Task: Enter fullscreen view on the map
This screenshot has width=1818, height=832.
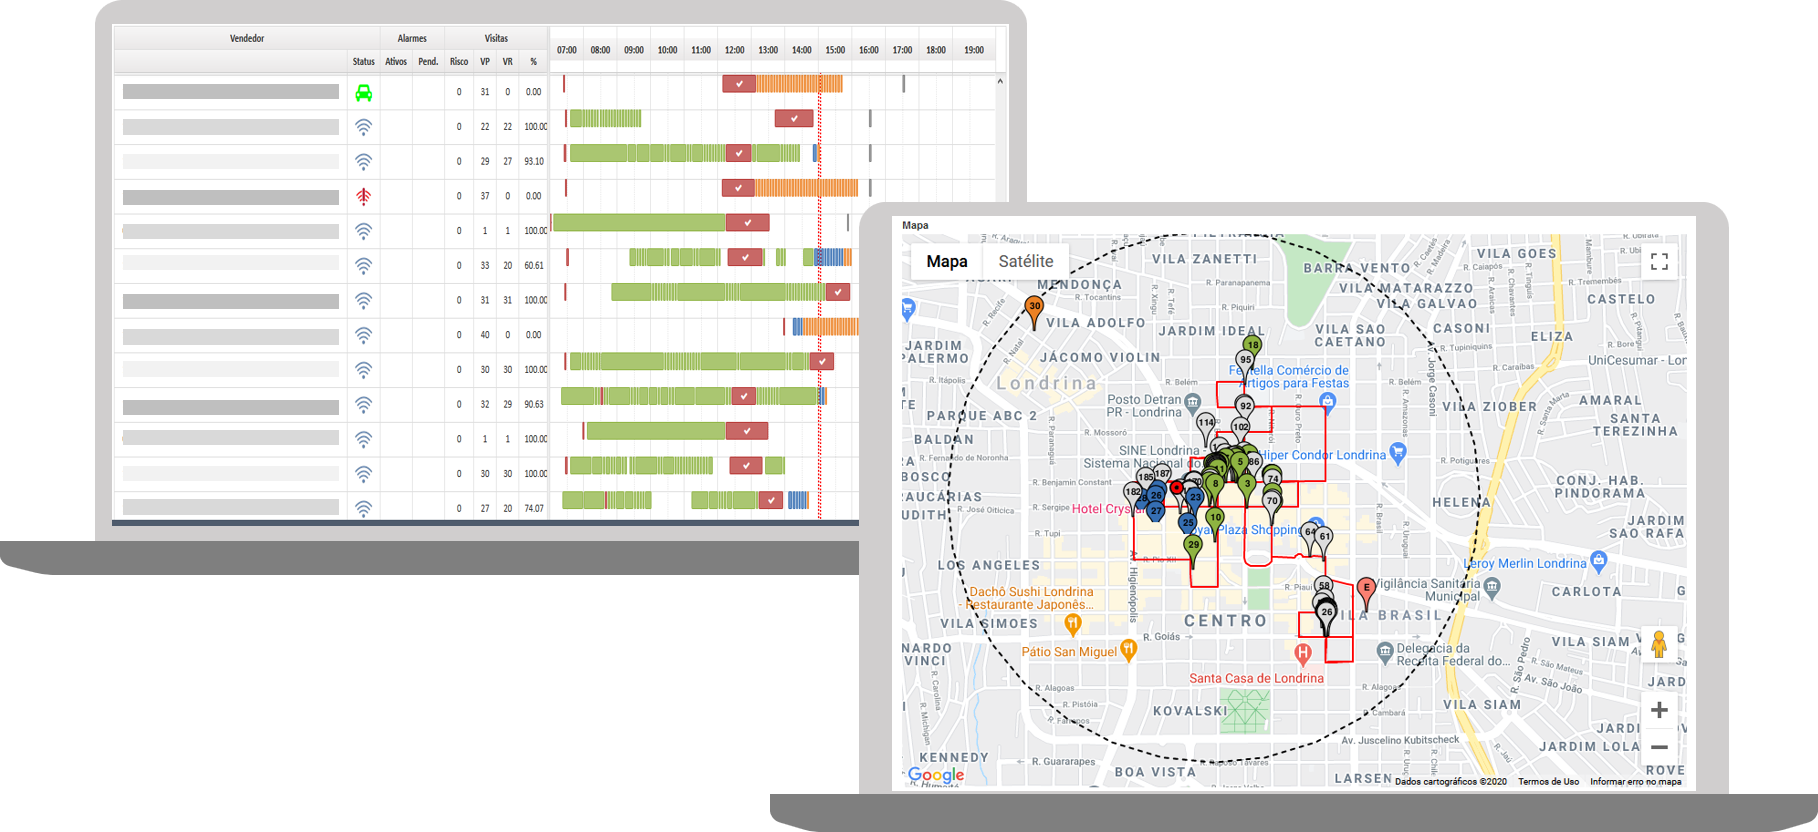Action: 1659,262
